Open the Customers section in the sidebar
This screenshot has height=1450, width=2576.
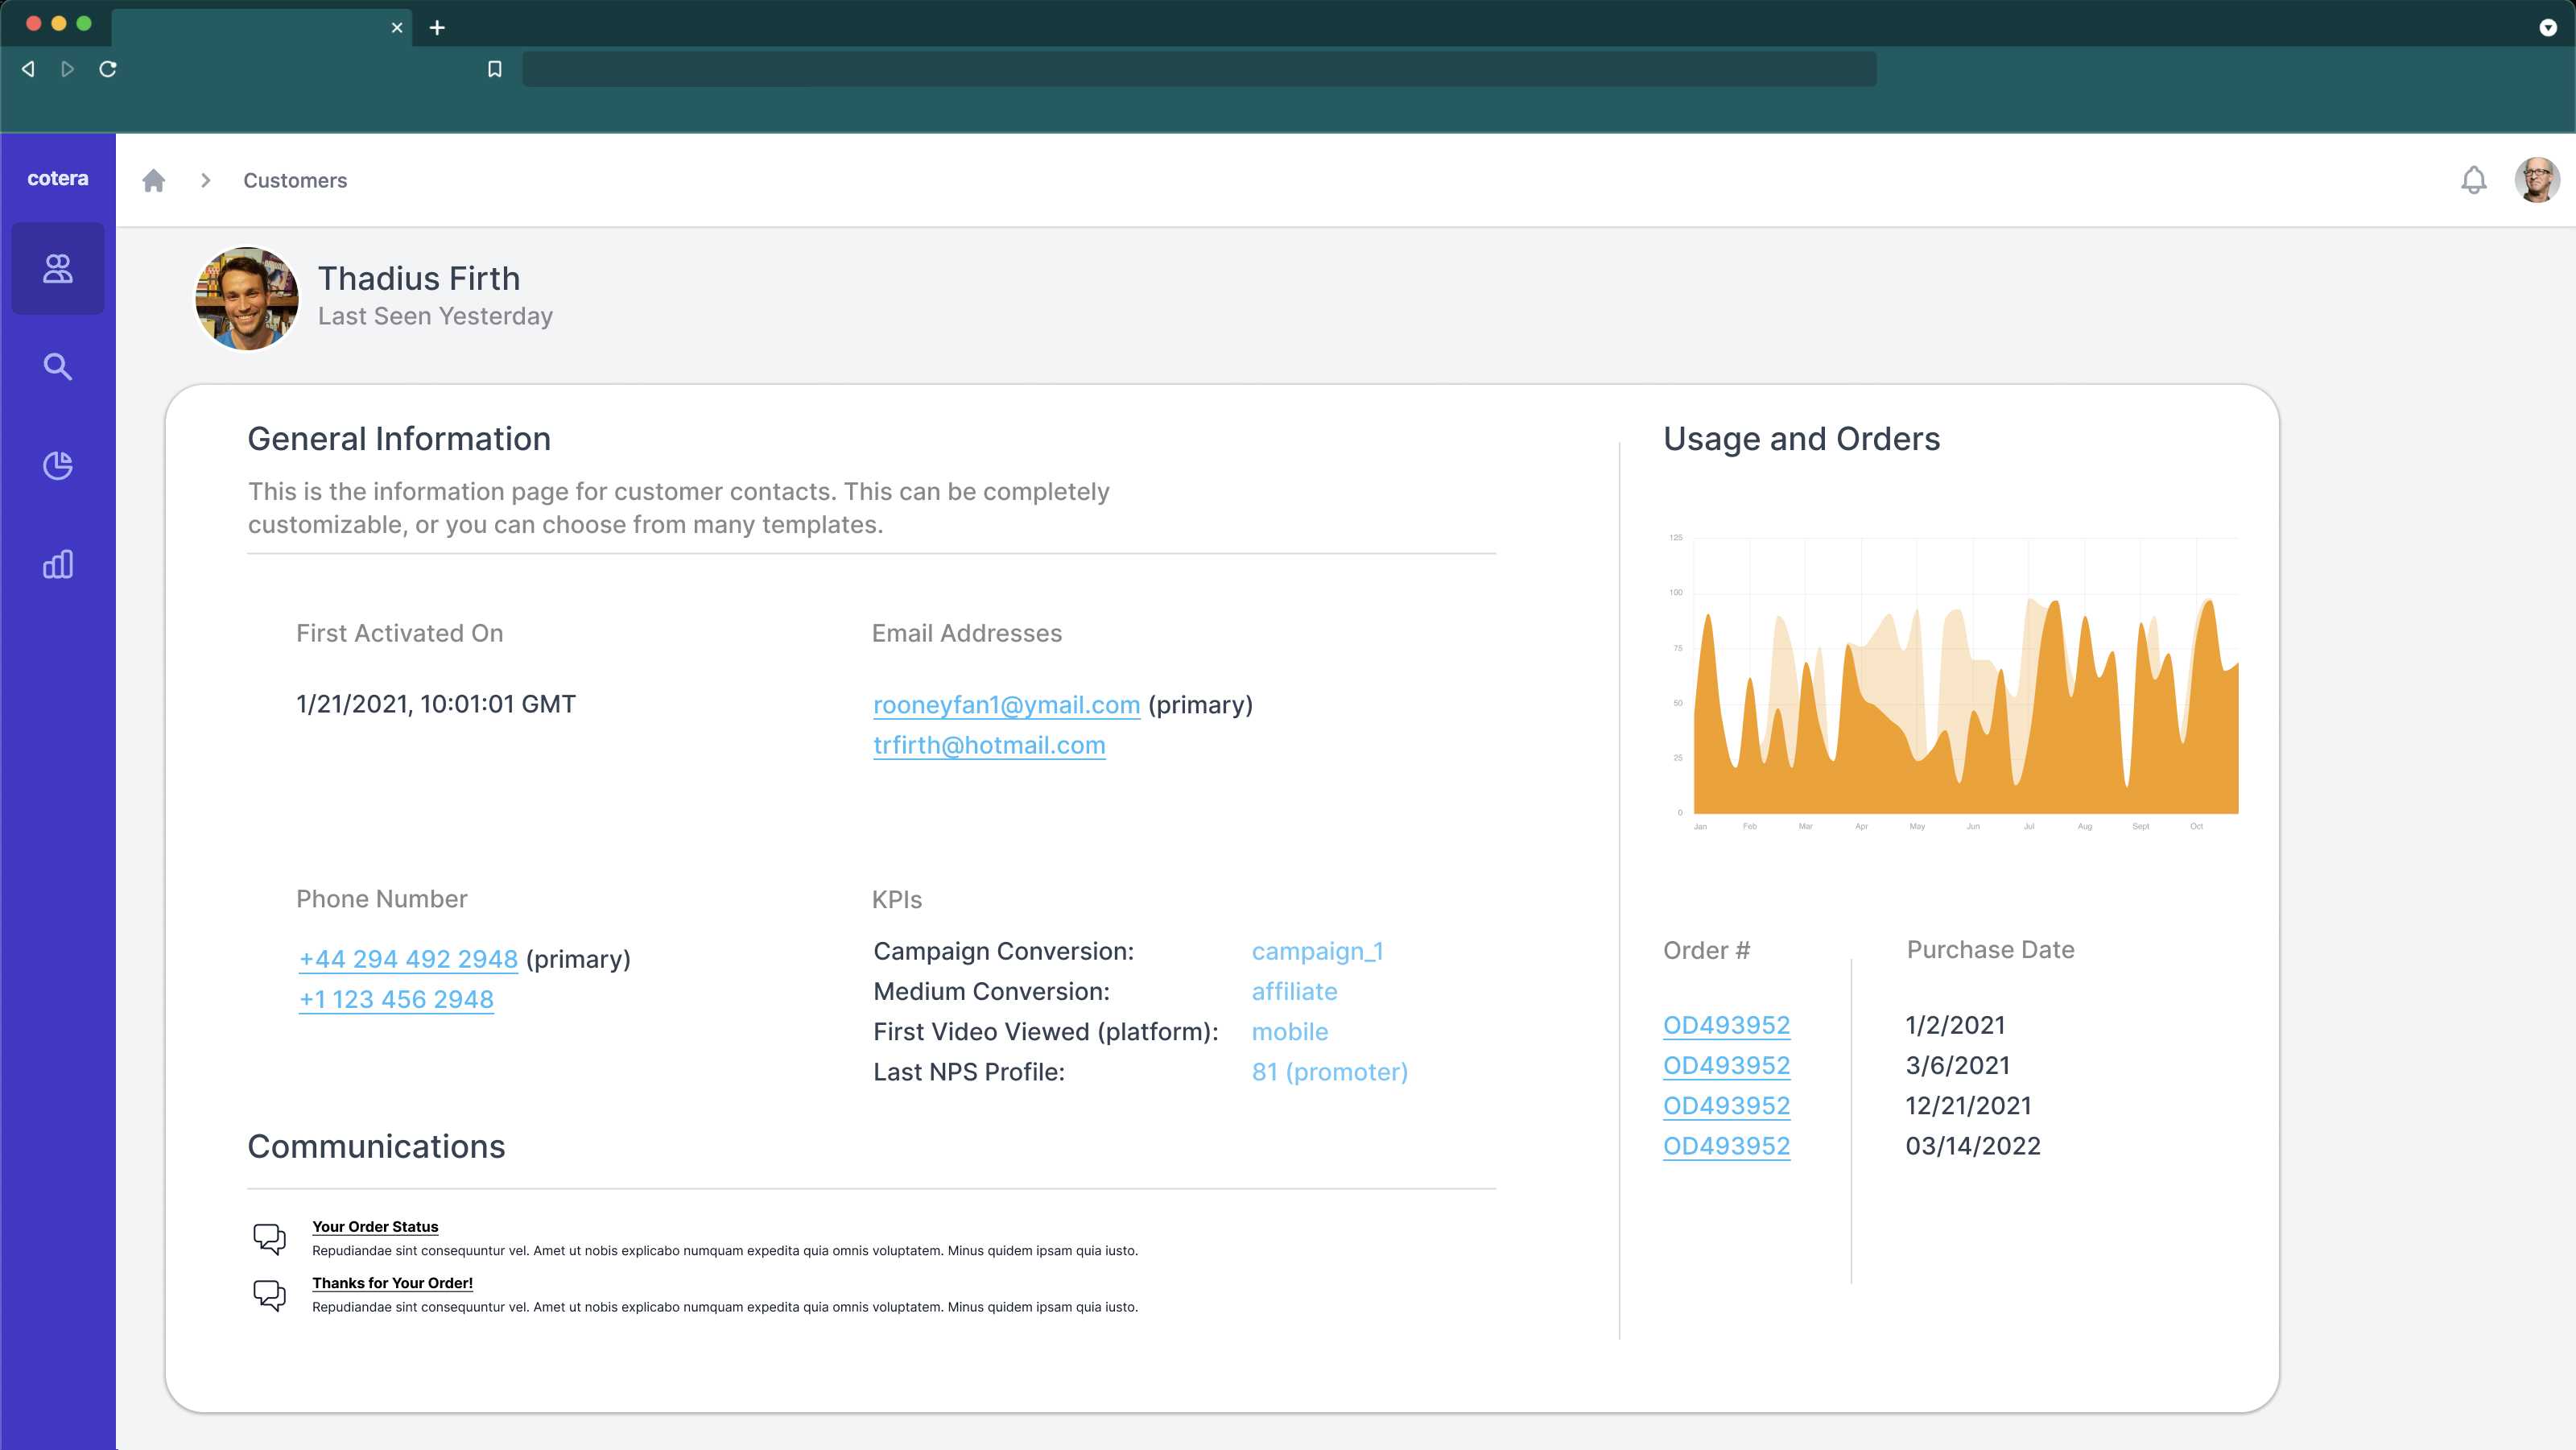pos(57,268)
